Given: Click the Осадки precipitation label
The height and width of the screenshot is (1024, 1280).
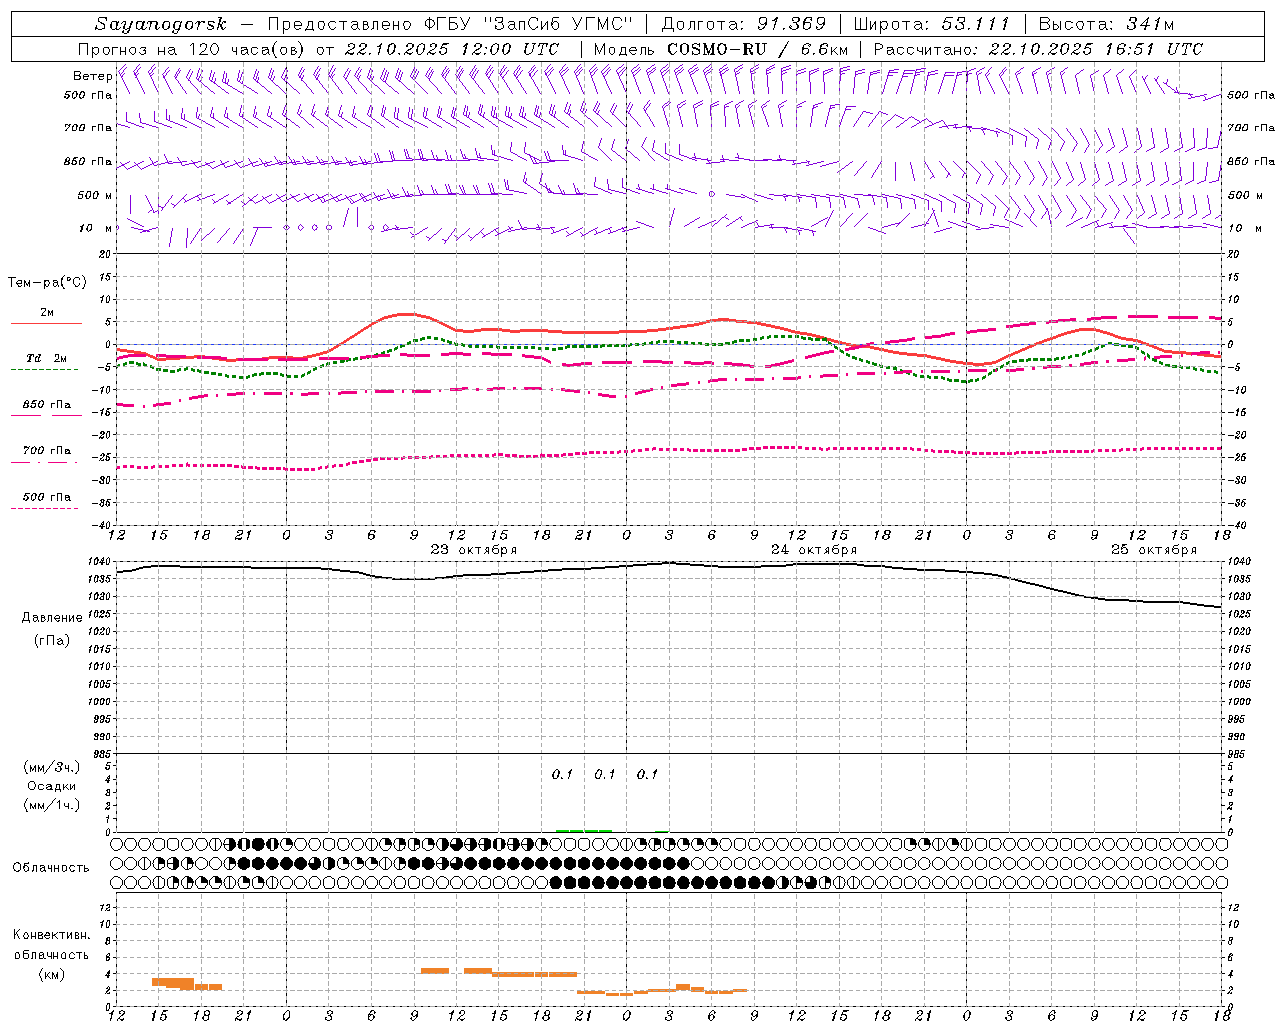Looking at the screenshot, I should tap(52, 787).
